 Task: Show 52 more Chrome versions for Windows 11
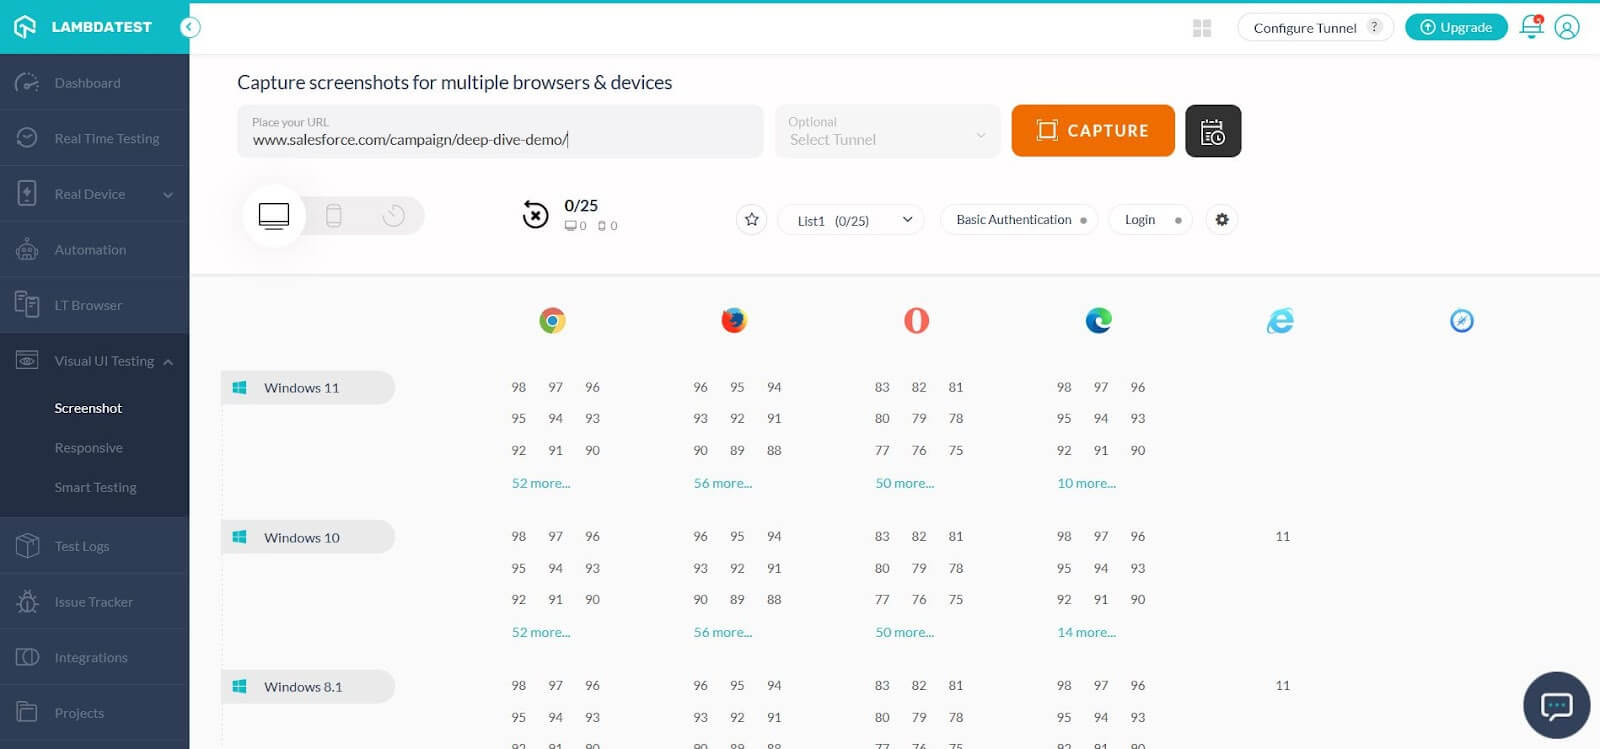(541, 483)
